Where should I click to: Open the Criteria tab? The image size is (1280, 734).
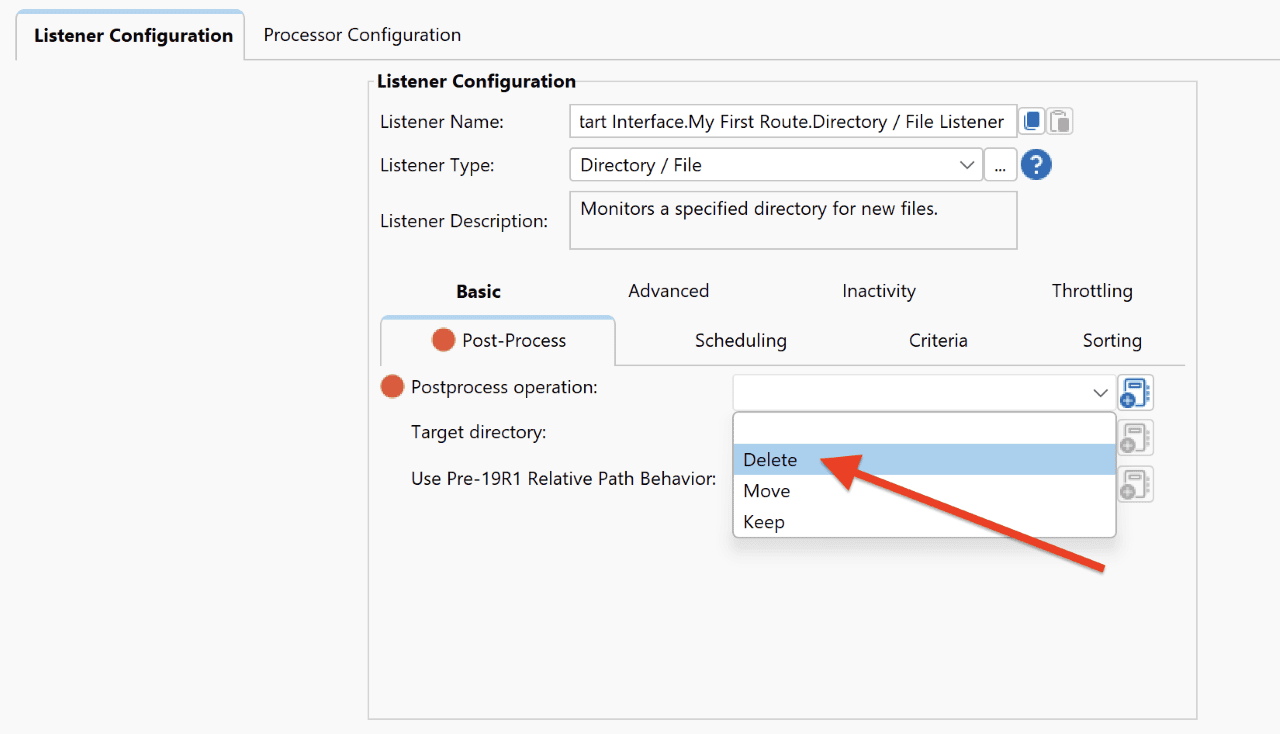click(x=938, y=341)
